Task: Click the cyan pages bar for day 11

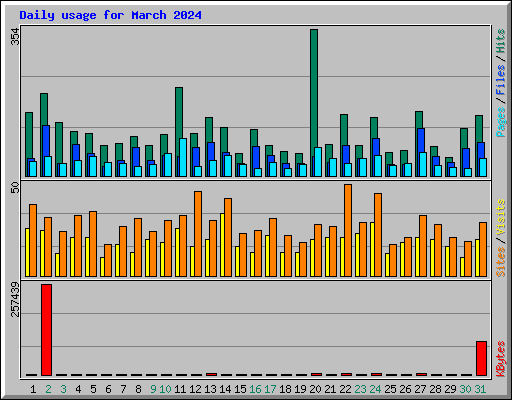Action: [x=183, y=157]
